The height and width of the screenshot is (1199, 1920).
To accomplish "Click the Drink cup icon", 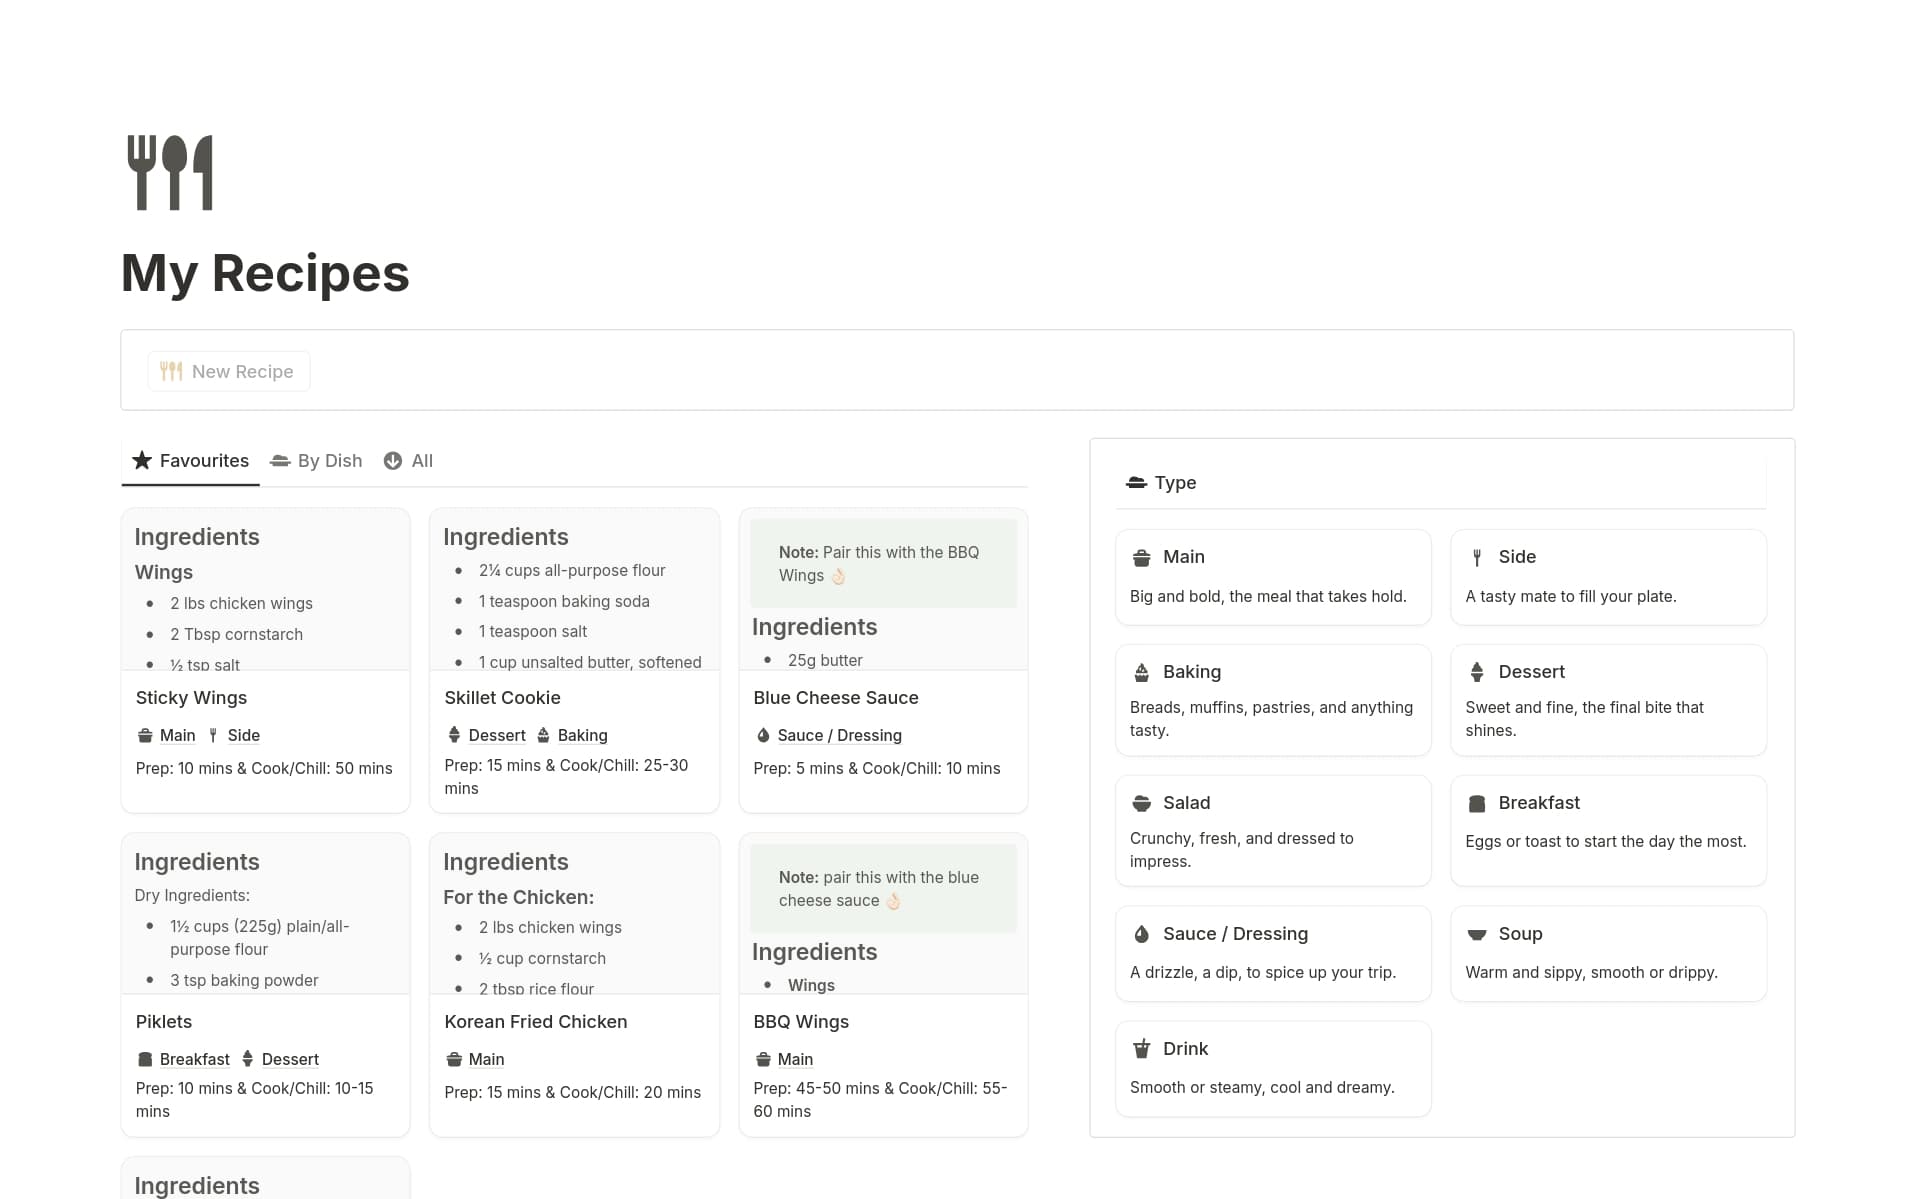I will [1141, 1049].
